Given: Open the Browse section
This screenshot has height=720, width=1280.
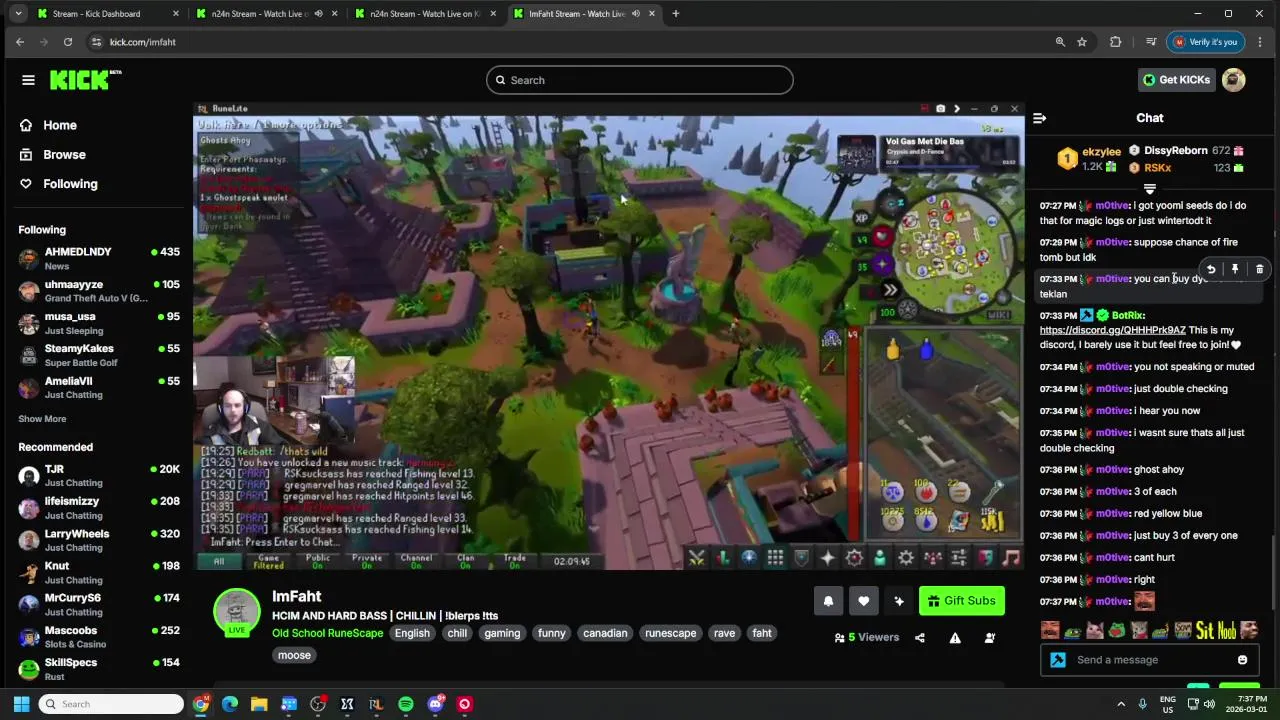Looking at the screenshot, I should tap(52, 154).
